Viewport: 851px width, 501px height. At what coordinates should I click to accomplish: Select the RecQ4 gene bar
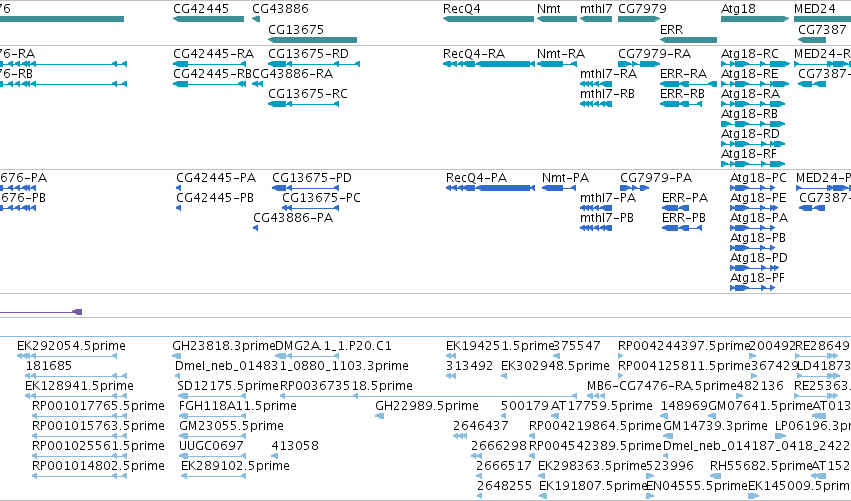(x=488, y=19)
